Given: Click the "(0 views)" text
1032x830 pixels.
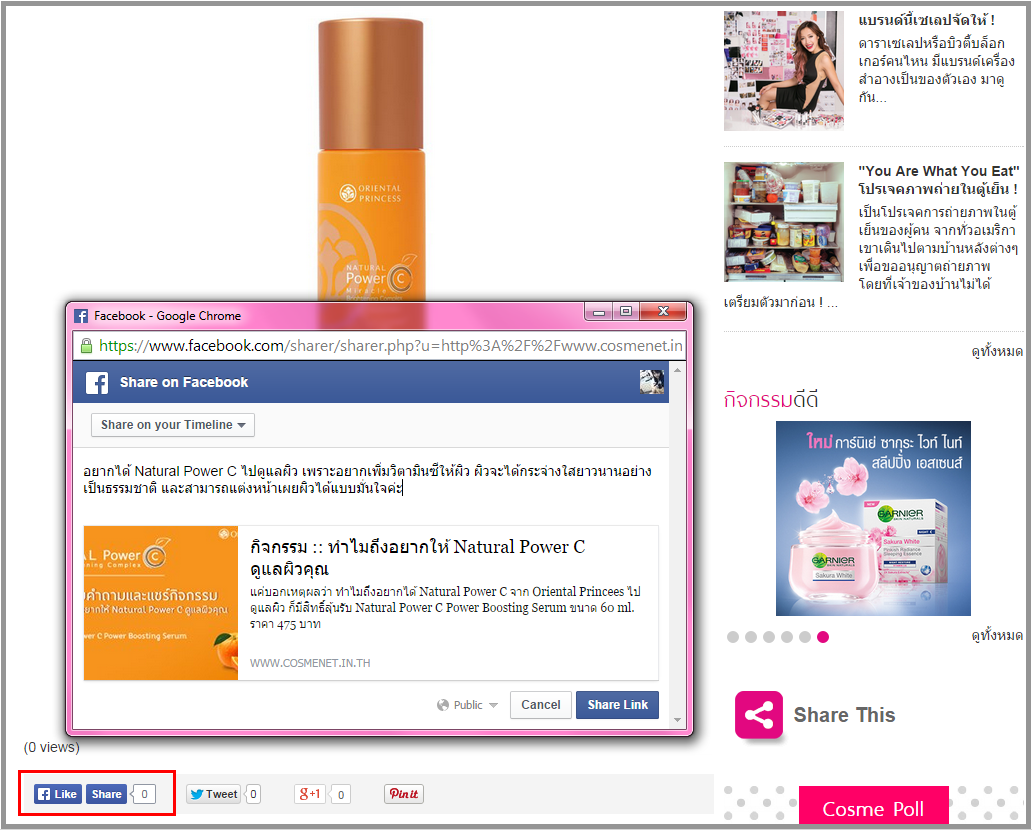Looking at the screenshot, I should click(51, 748).
